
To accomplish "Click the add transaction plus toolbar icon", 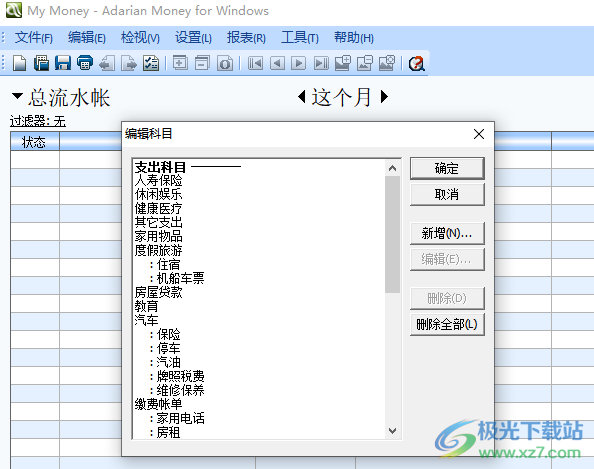I will (x=180, y=63).
